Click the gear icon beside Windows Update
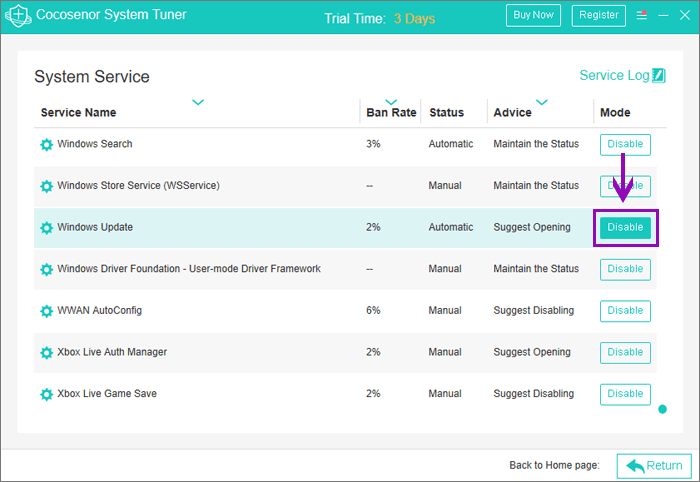The height and width of the screenshot is (482, 700). coord(46,228)
